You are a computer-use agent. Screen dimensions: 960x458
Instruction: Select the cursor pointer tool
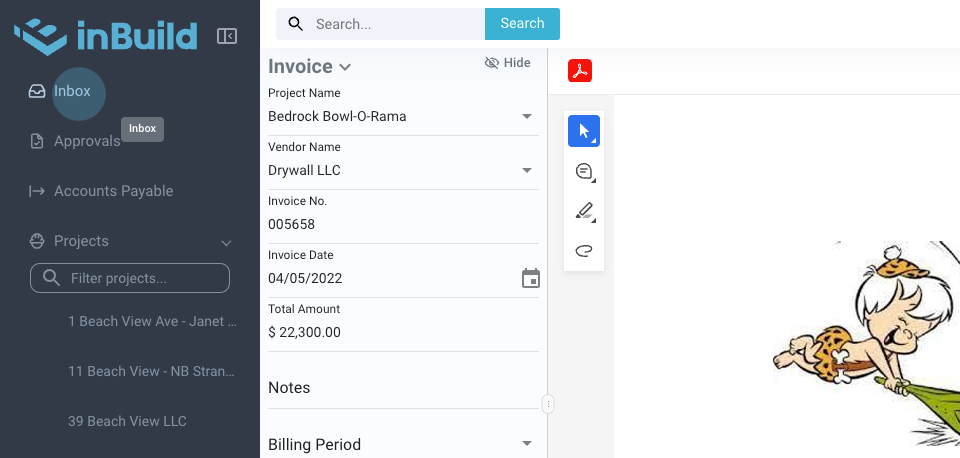584,131
